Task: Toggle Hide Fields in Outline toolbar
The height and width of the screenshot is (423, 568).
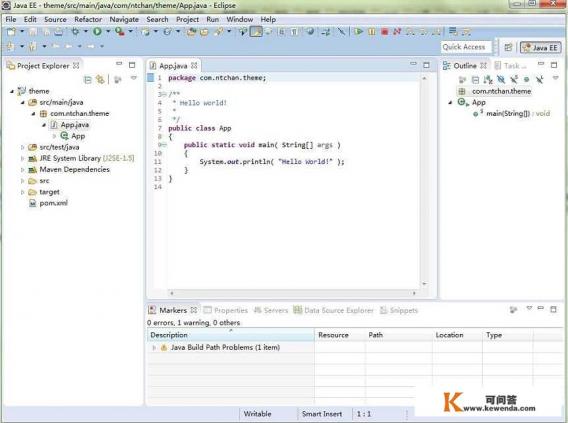Action: (x=501, y=80)
